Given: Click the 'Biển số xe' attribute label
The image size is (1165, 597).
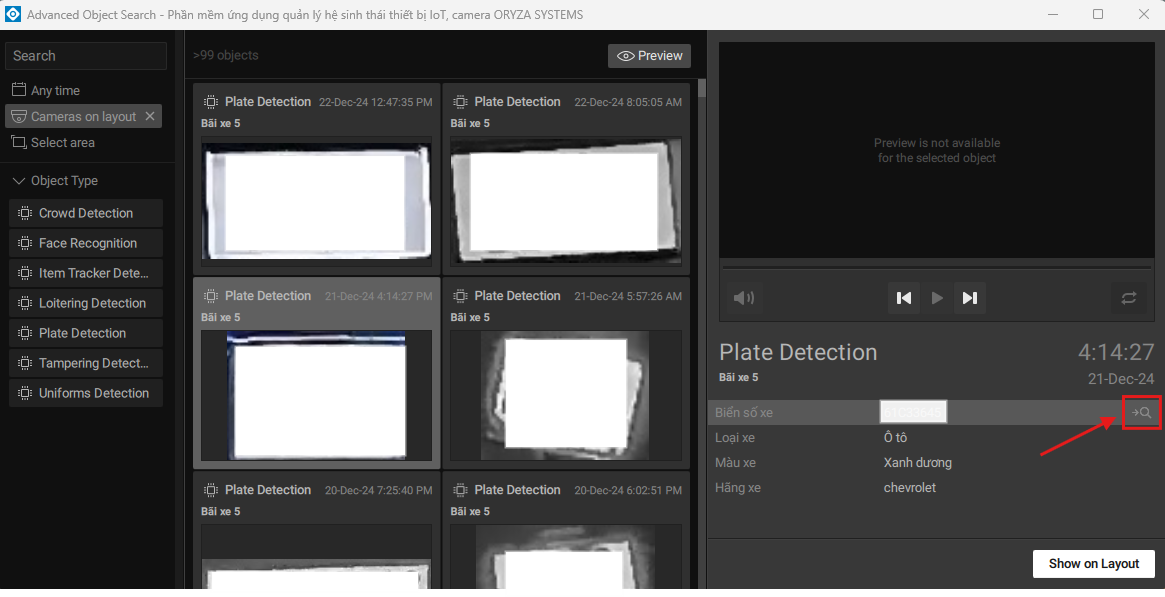Looking at the screenshot, I should [744, 412].
